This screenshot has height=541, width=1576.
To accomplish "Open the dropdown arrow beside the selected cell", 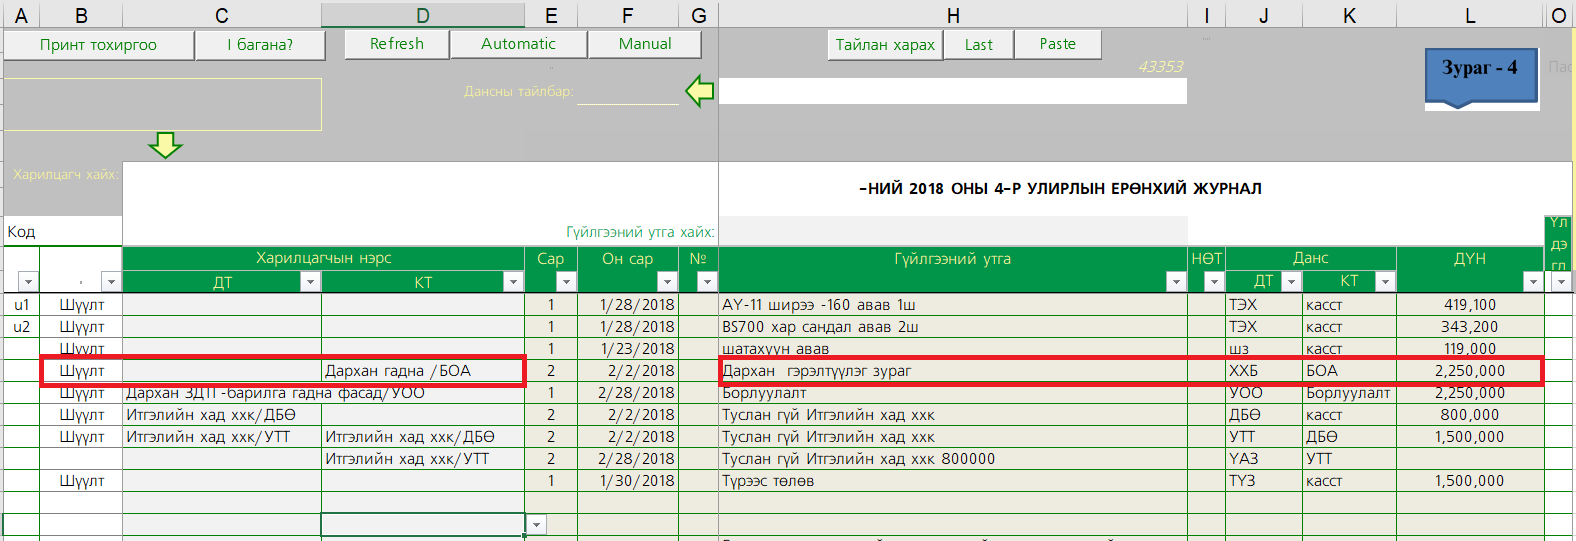I will [x=537, y=525].
